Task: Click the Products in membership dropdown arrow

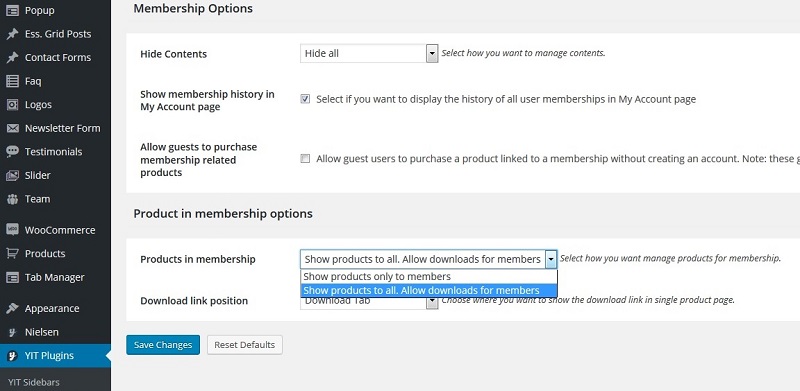Action: (551, 259)
